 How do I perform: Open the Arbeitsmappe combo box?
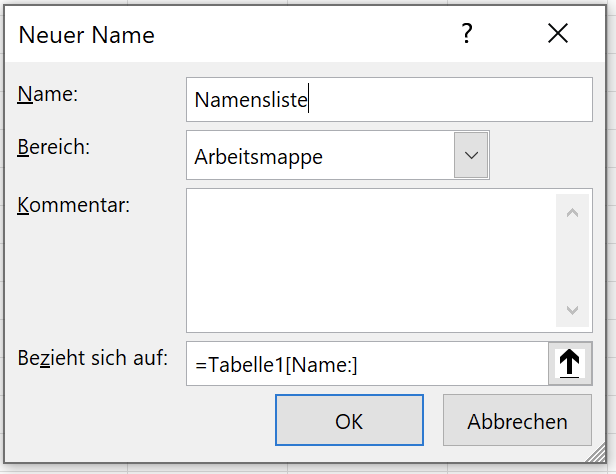[338, 155]
